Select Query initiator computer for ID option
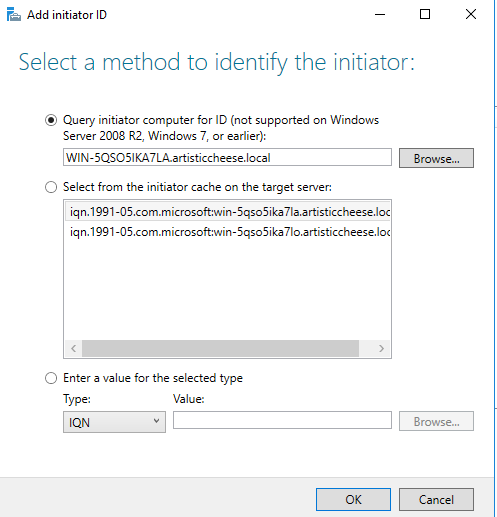The width and height of the screenshot is (497, 517). pyautogui.click(x=51, y=120)
